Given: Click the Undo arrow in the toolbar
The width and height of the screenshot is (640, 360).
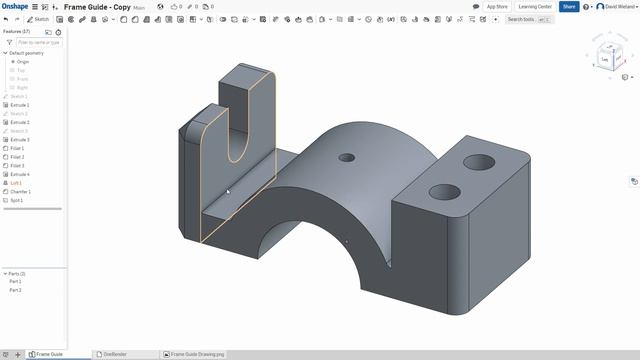Looking at the screenshot, I should (6, 19).
